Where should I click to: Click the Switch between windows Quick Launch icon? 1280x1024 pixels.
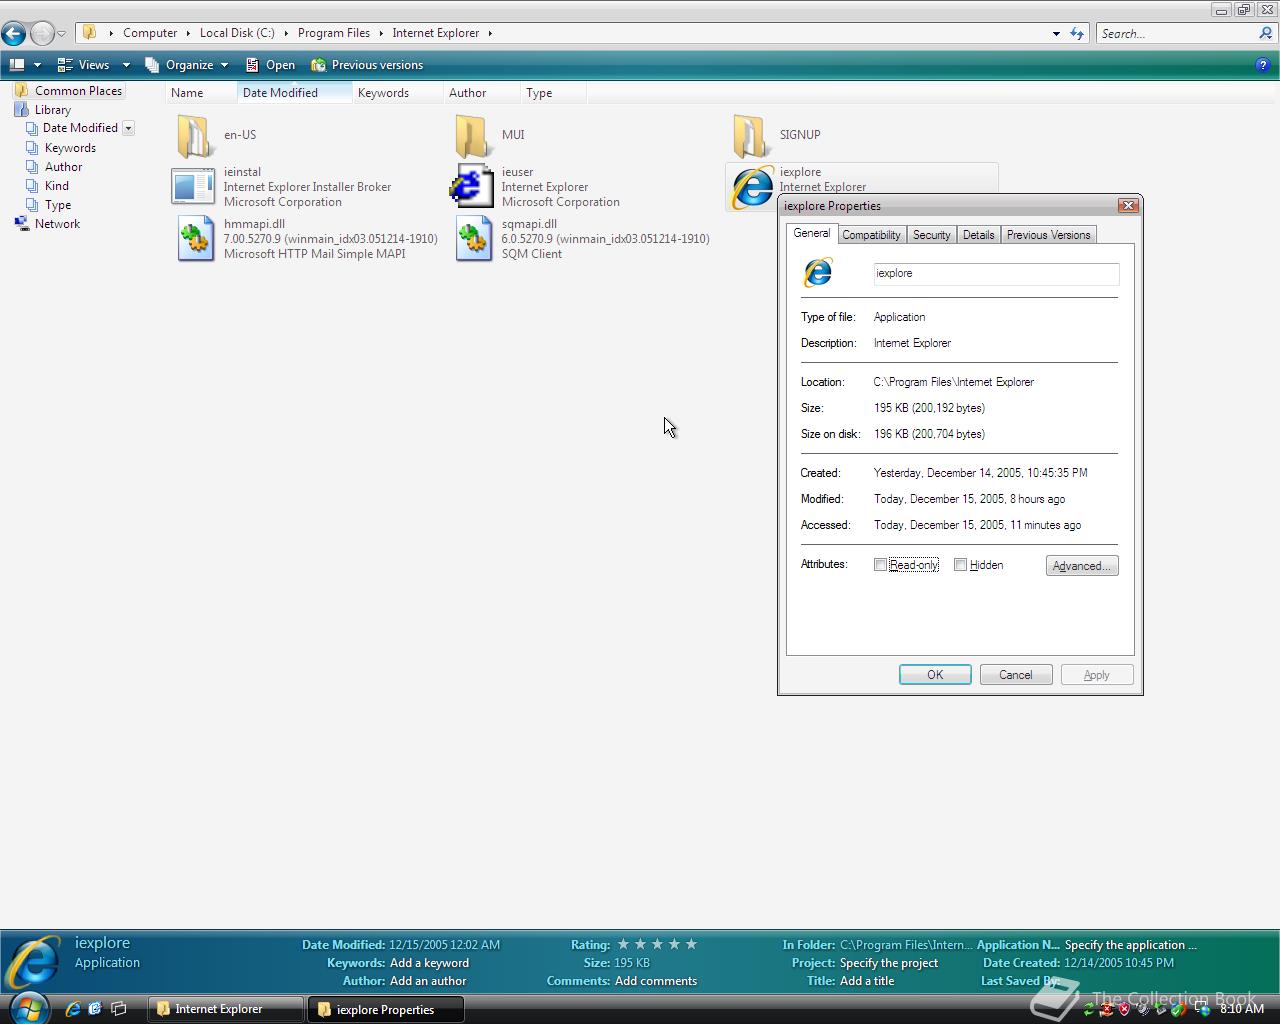click(x=118, y=1009)
